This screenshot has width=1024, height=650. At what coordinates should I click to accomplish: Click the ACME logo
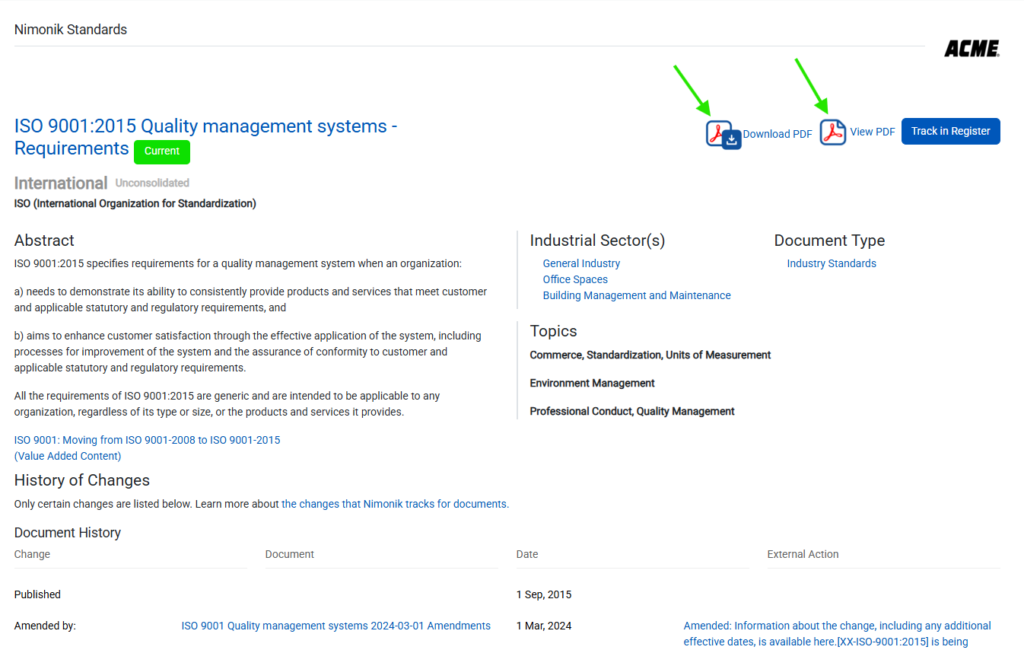coord(972,48)
